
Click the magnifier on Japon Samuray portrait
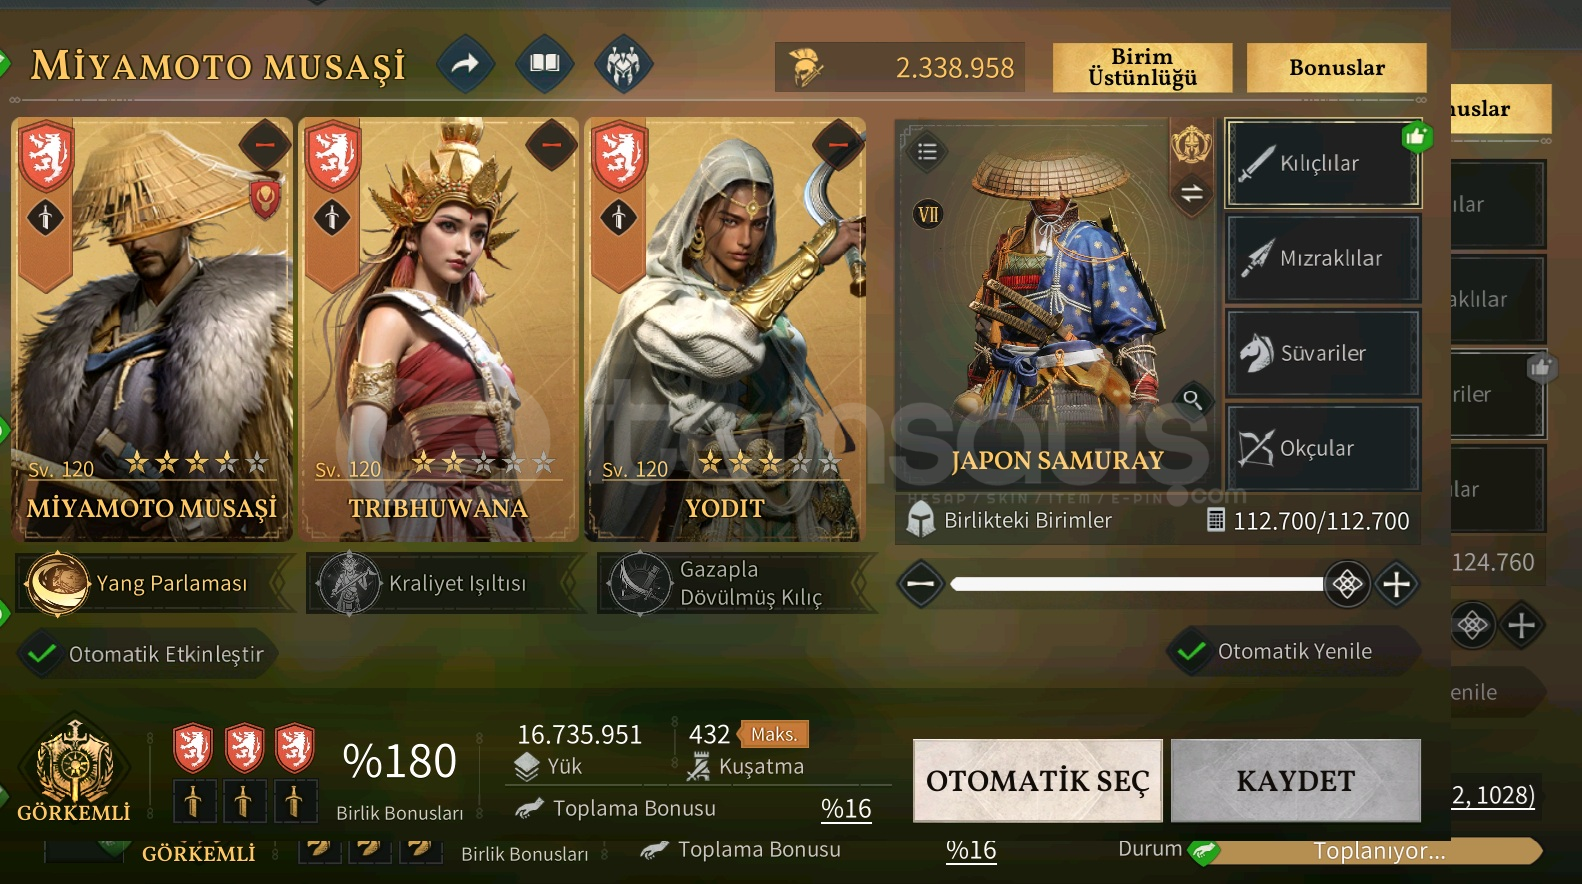[x=1192, y=400]
